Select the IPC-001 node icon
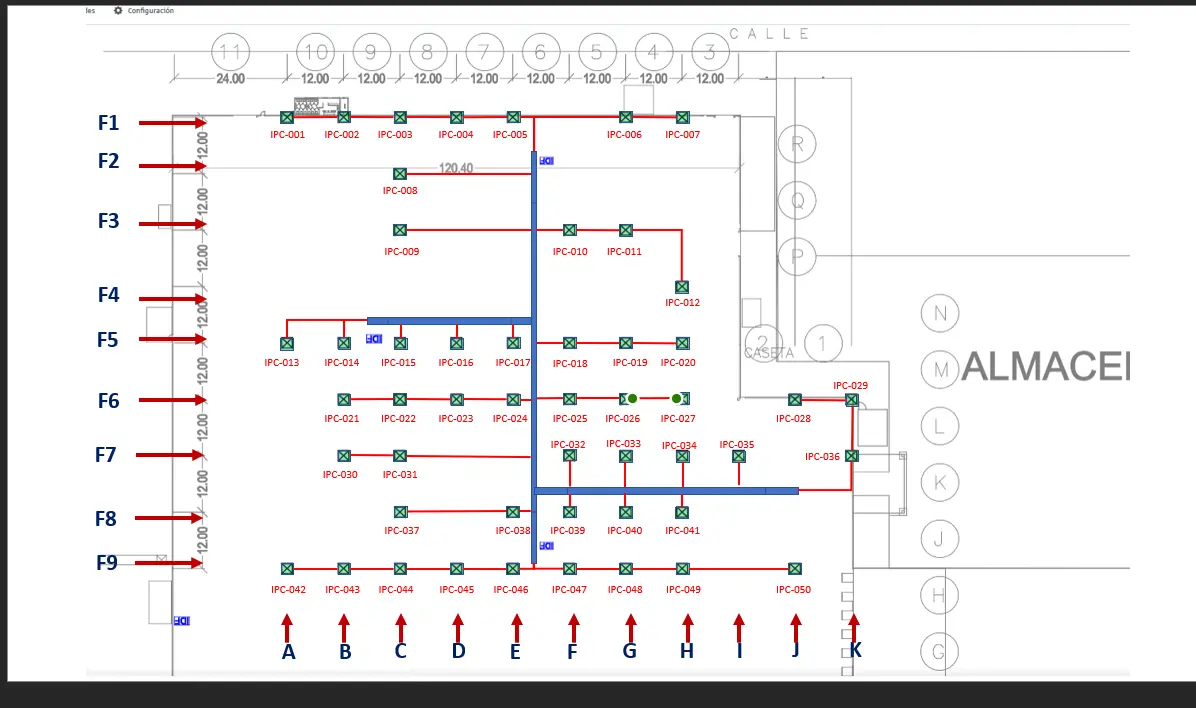 pyautogui.click(x=287, y=117)
